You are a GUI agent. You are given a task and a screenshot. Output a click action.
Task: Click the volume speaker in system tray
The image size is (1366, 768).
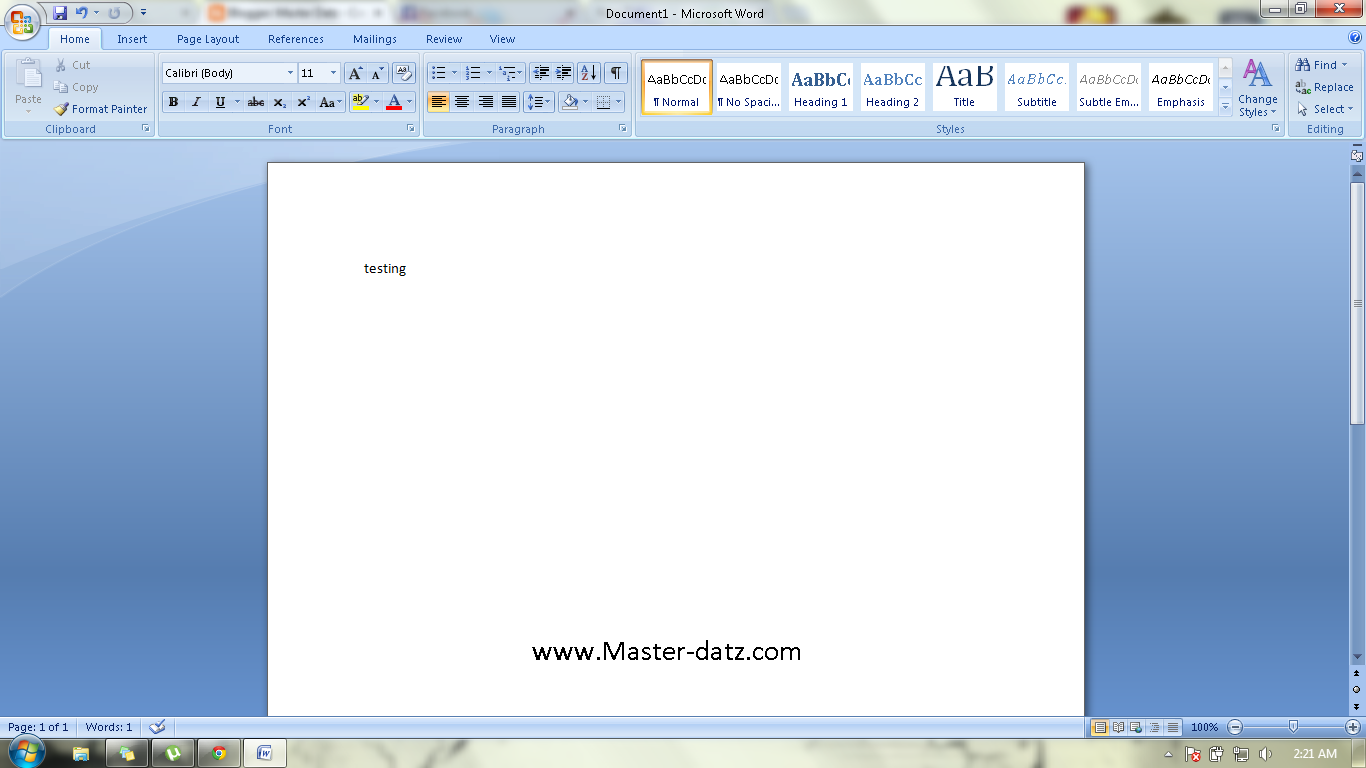tap(1265, 754)
